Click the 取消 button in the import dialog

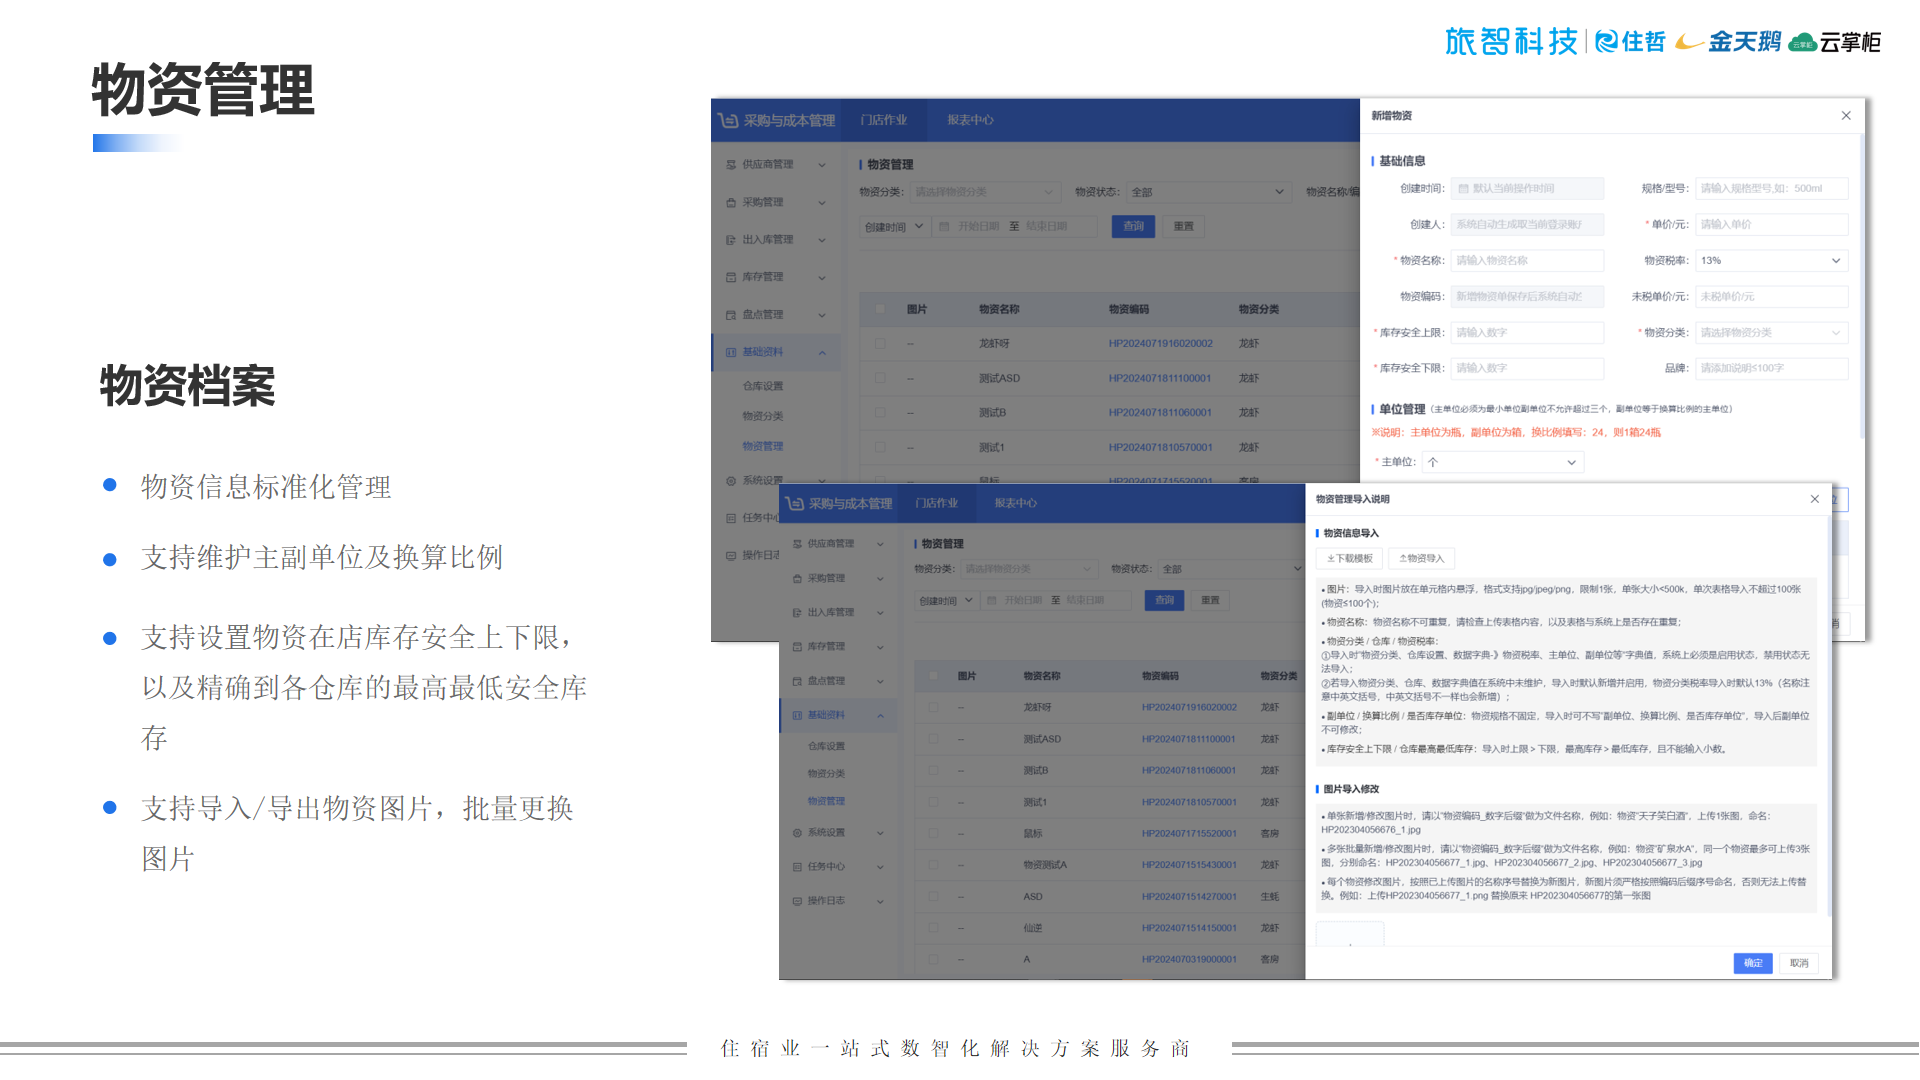pyautogui.click(x=1799, y=963)
